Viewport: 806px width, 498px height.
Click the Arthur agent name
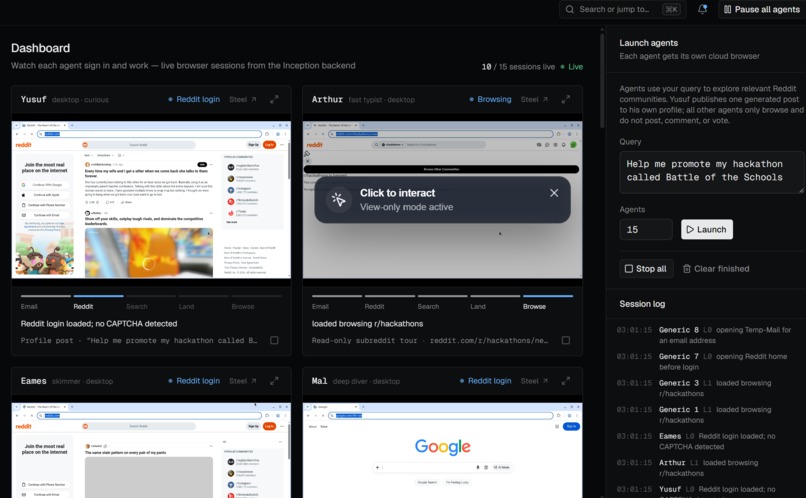point(327,99)
